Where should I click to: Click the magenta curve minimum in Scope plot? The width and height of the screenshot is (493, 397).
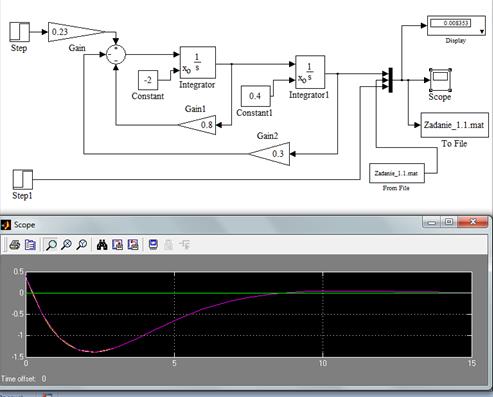click(94, 352)
